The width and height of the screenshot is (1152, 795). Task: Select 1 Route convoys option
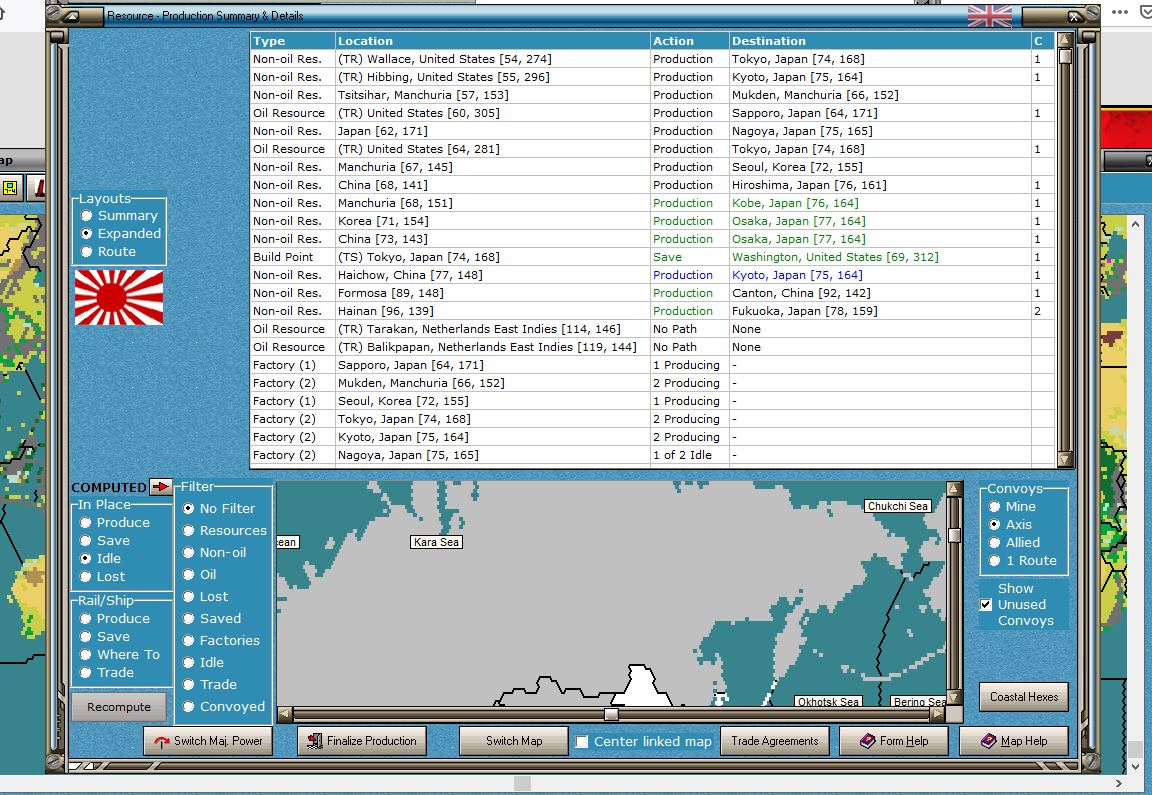(x=995, y=561)
